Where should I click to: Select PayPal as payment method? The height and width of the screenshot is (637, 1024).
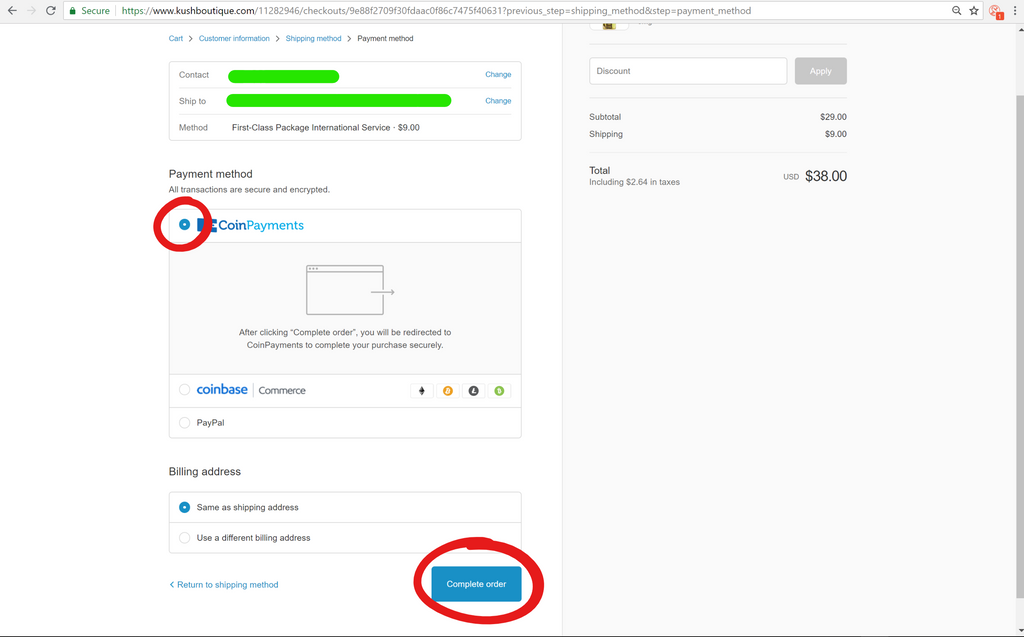(x=185, y=423)
